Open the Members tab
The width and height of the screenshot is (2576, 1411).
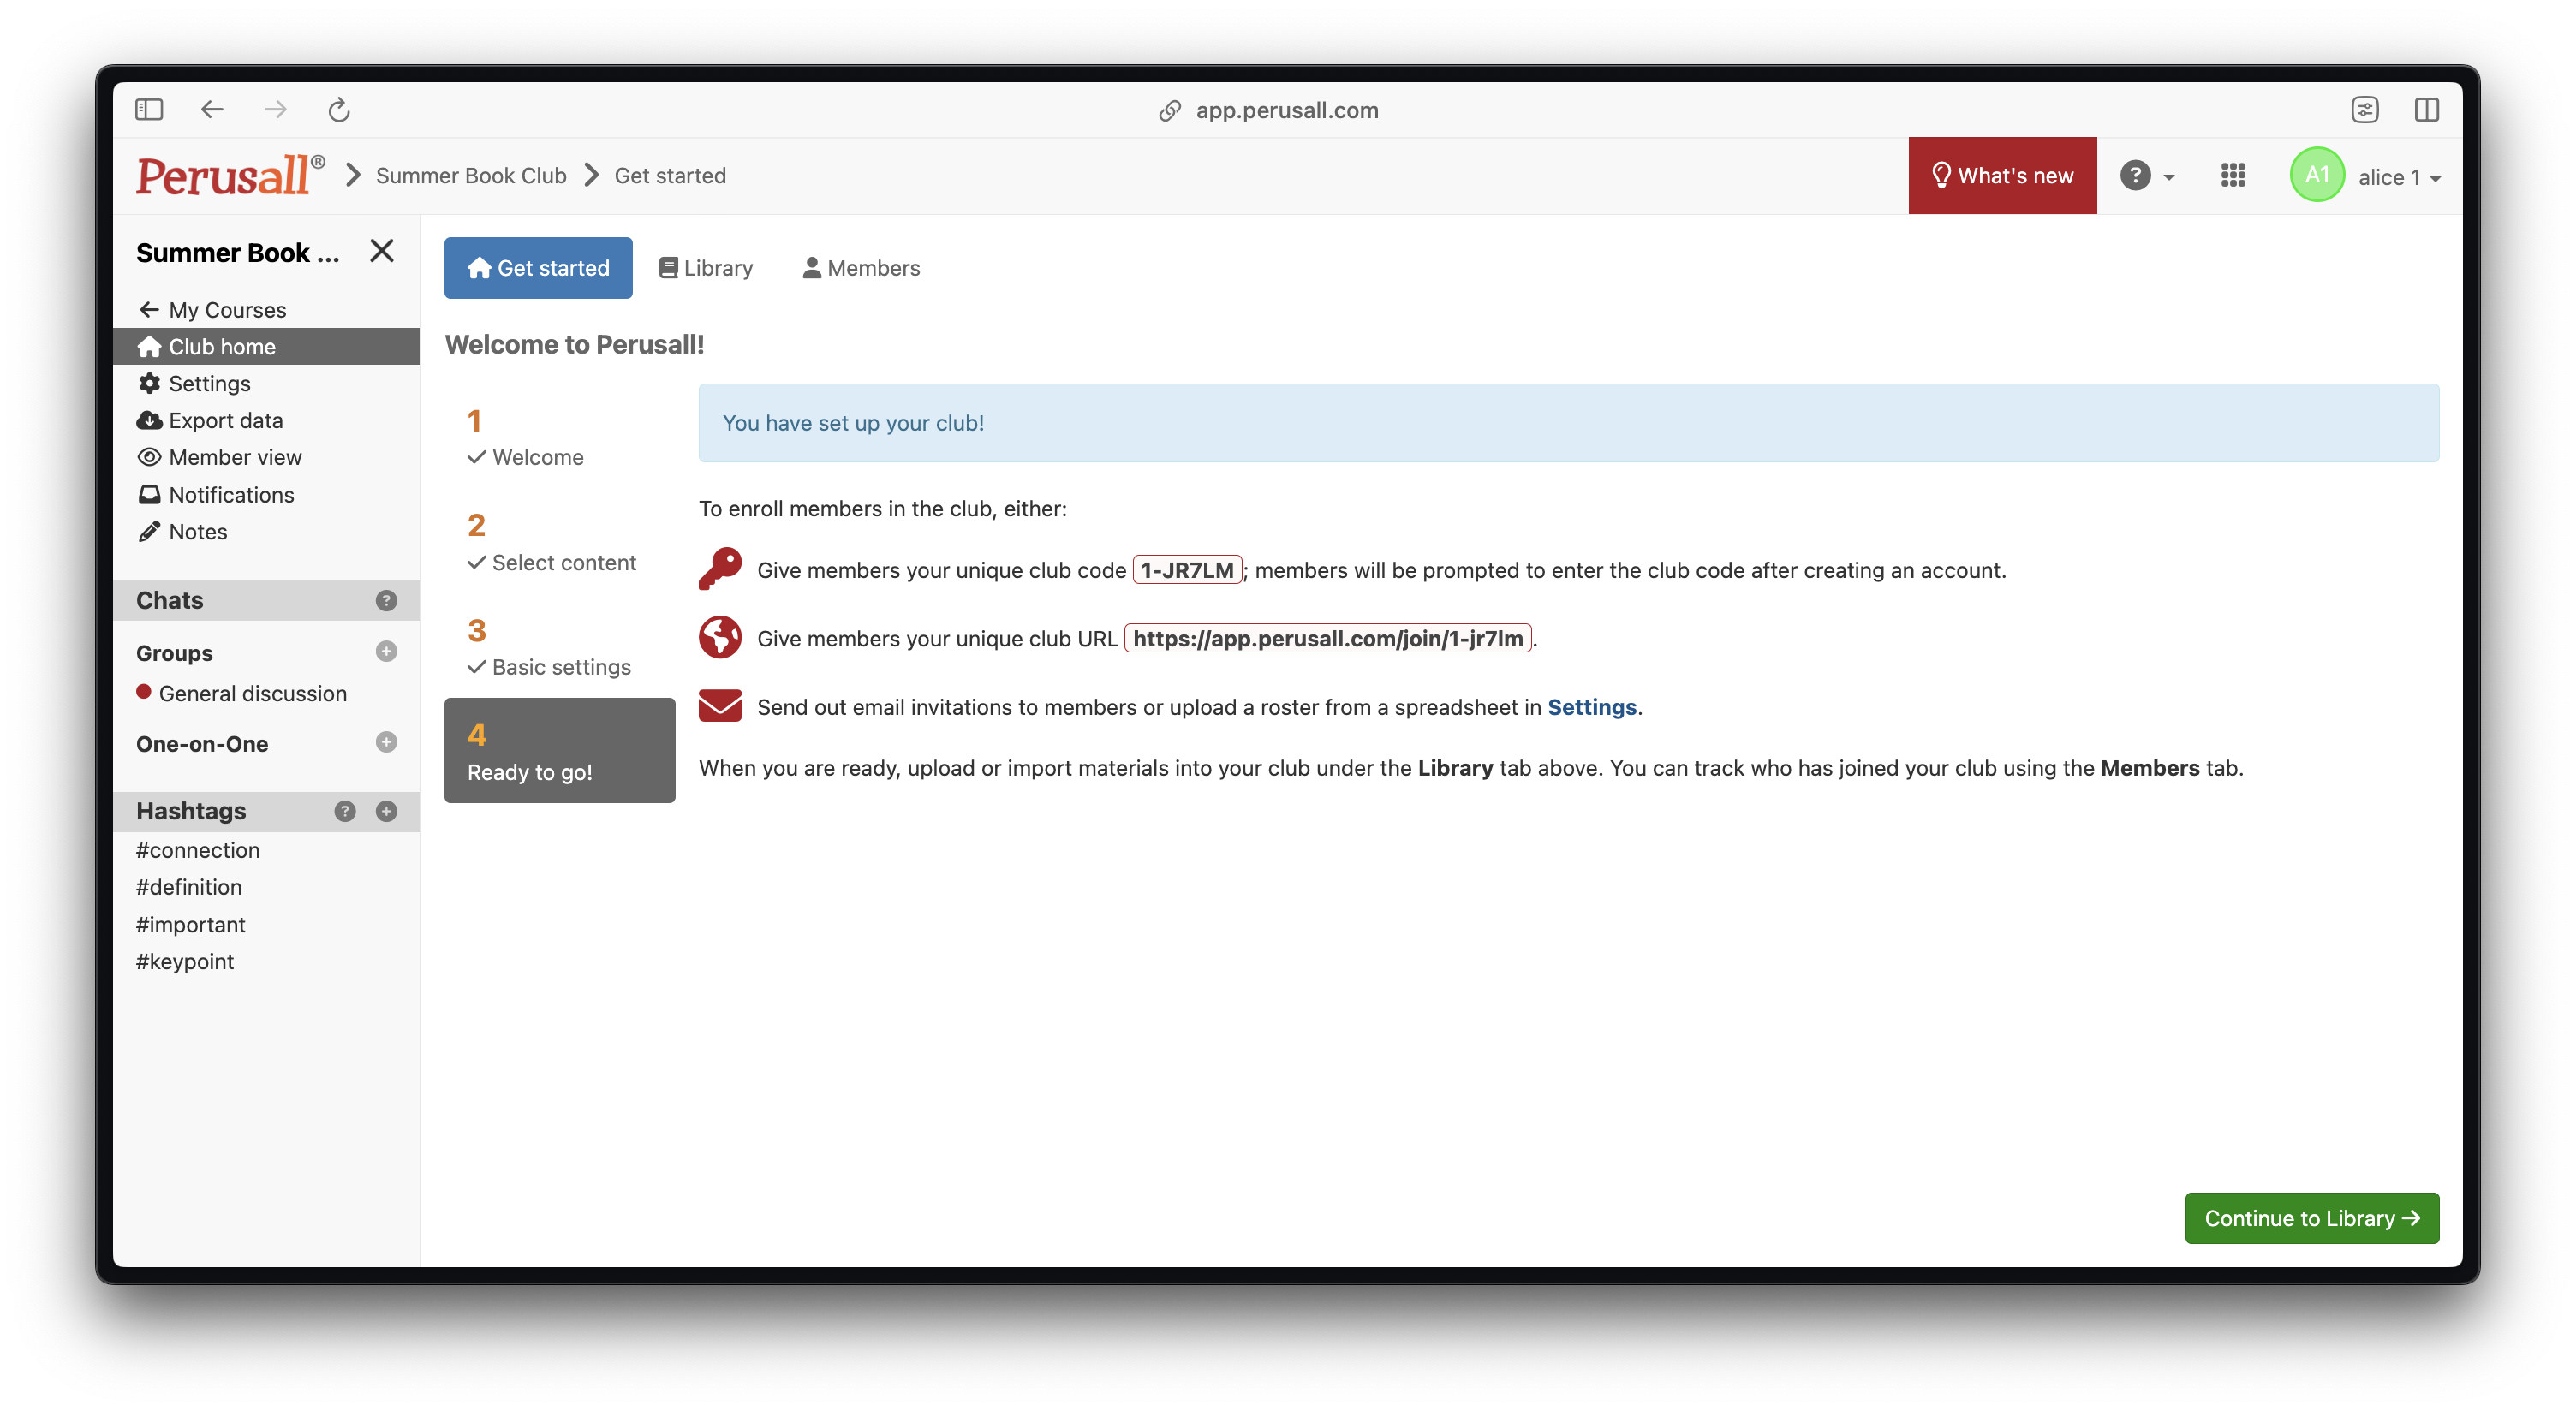click(x=861, y=268)
